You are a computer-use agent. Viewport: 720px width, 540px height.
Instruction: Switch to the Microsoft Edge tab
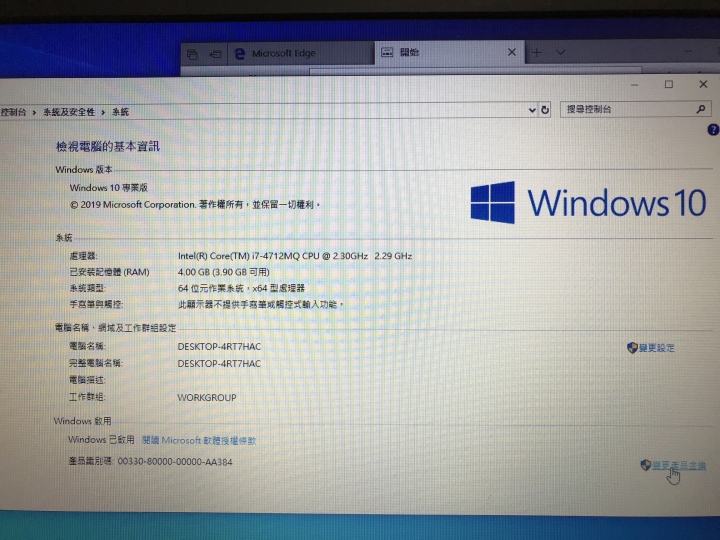(302, 53)
